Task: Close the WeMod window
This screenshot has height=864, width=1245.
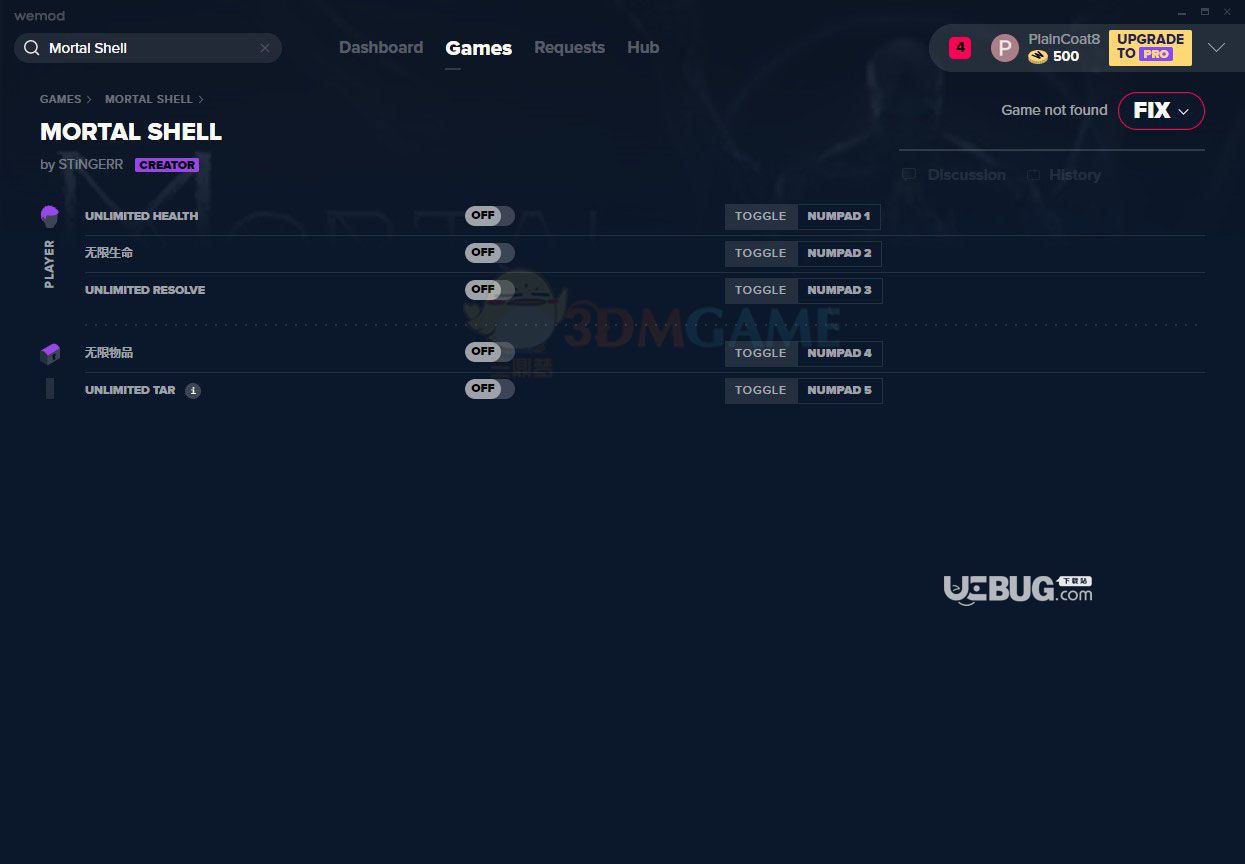Action: (1227, 12)
